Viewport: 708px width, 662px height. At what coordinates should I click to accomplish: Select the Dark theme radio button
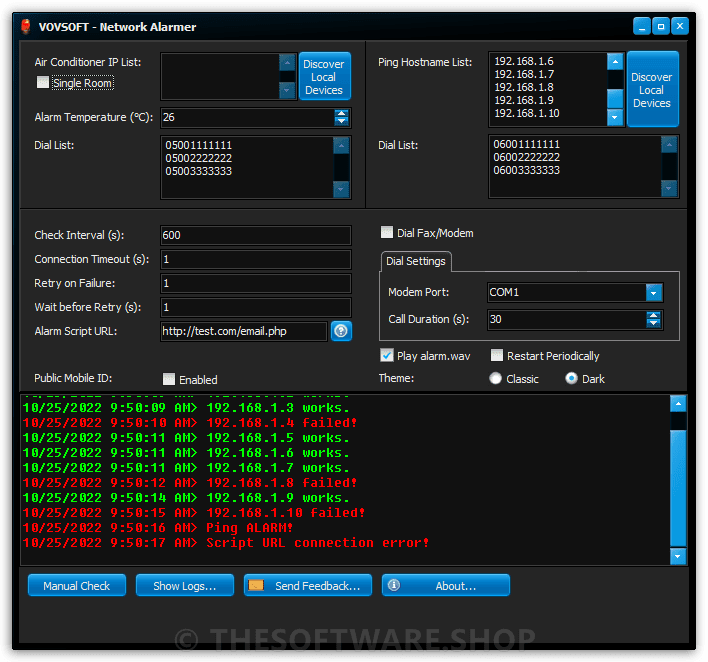point(571,378)
